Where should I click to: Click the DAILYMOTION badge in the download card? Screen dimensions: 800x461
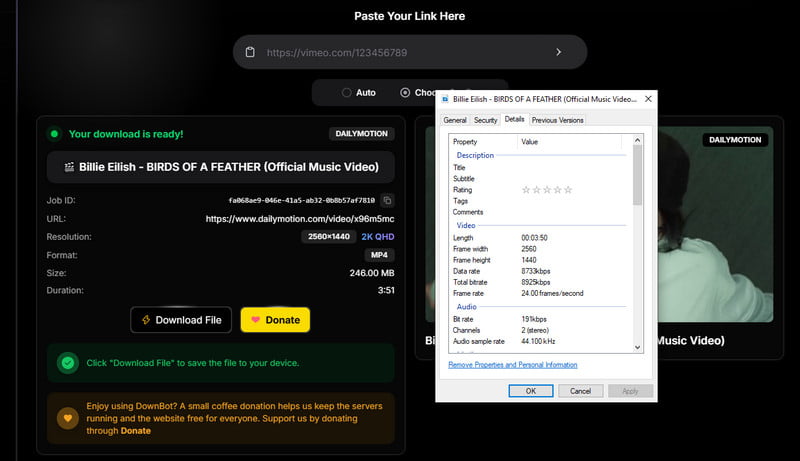coord(361,134)
